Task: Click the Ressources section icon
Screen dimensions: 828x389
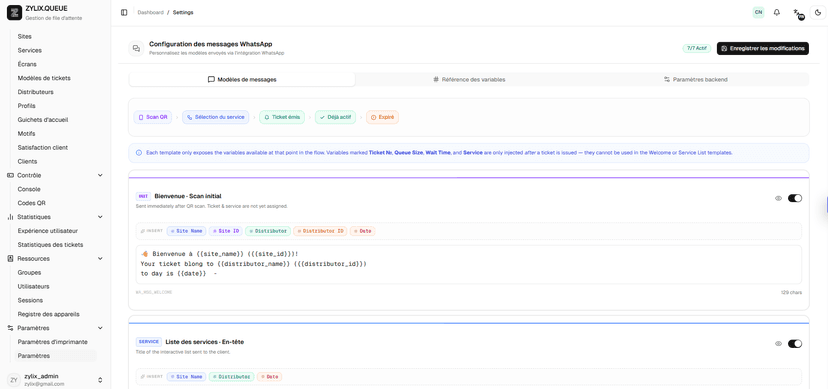Action: click(11, 259)
